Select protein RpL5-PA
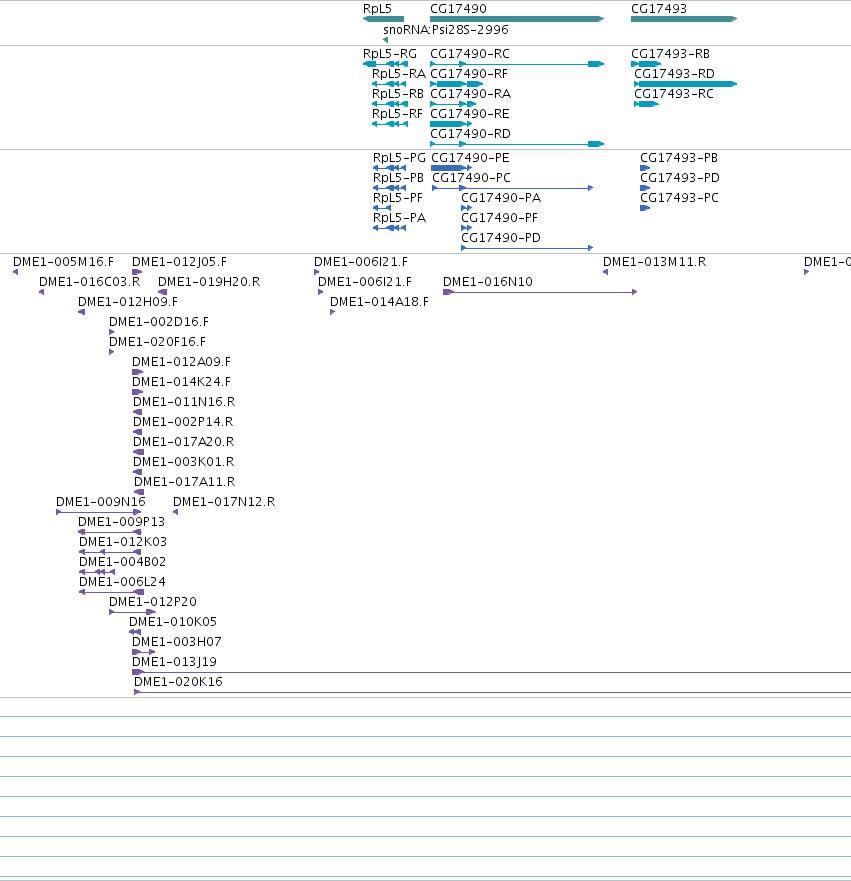 point(389,228)
